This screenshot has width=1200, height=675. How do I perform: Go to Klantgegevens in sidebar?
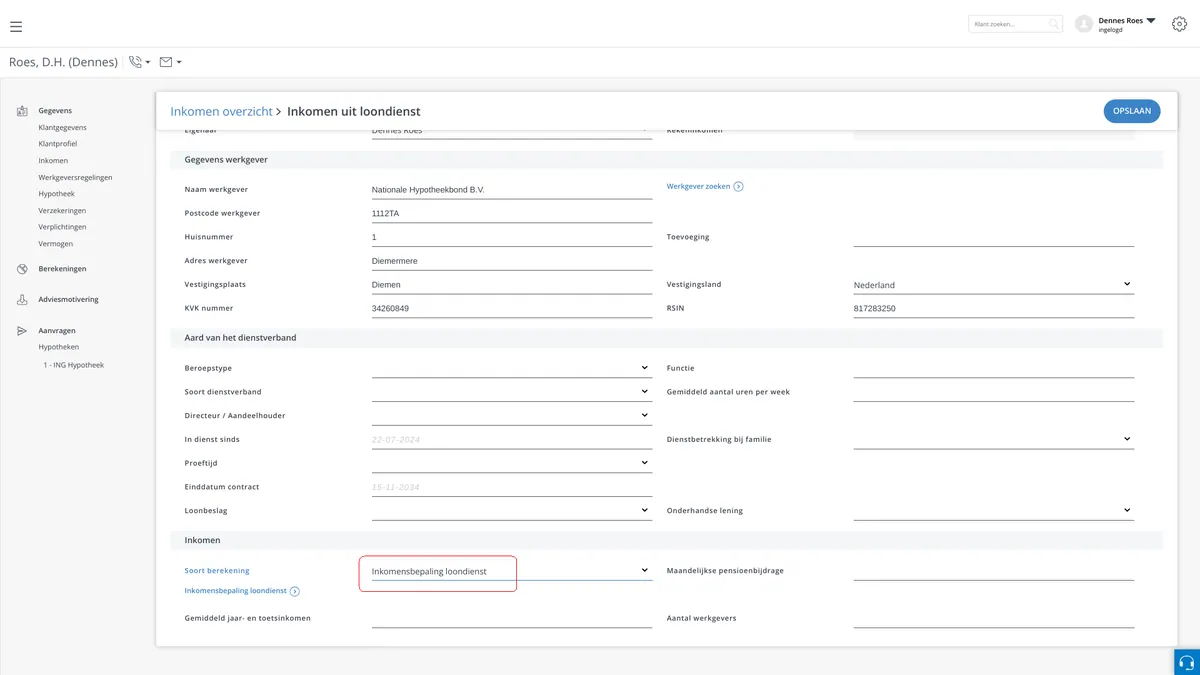(62, 128)
